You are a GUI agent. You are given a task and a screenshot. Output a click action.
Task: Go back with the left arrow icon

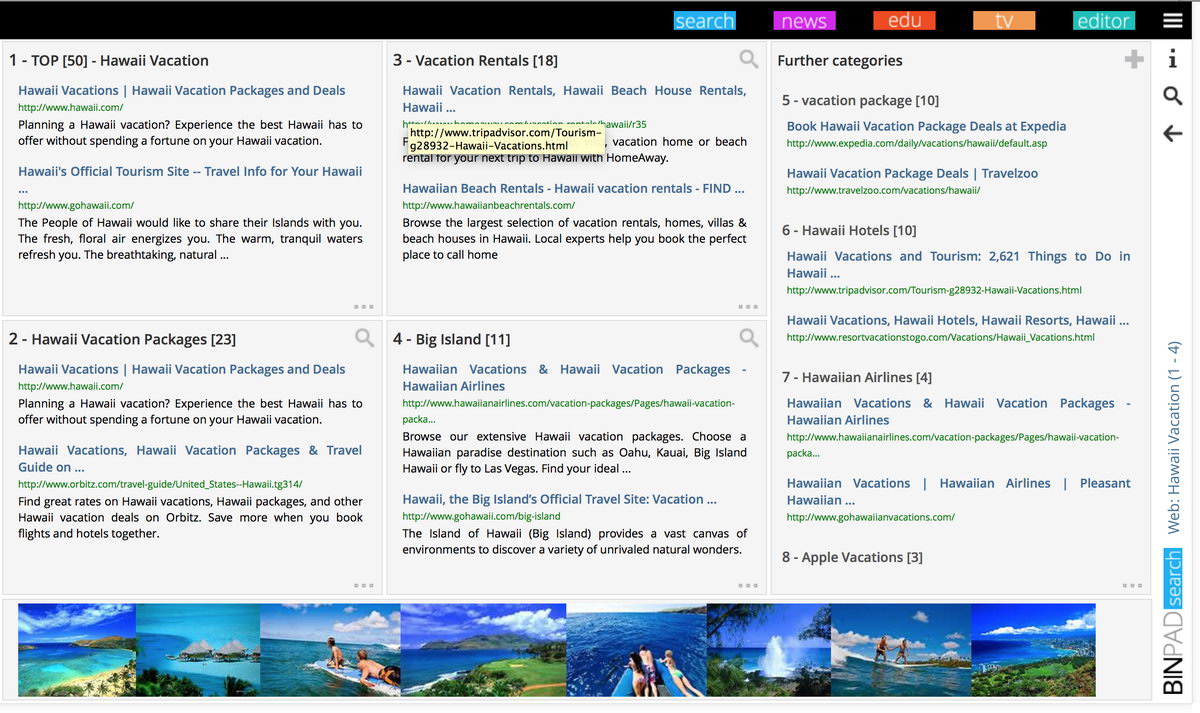click(1173, 133)
